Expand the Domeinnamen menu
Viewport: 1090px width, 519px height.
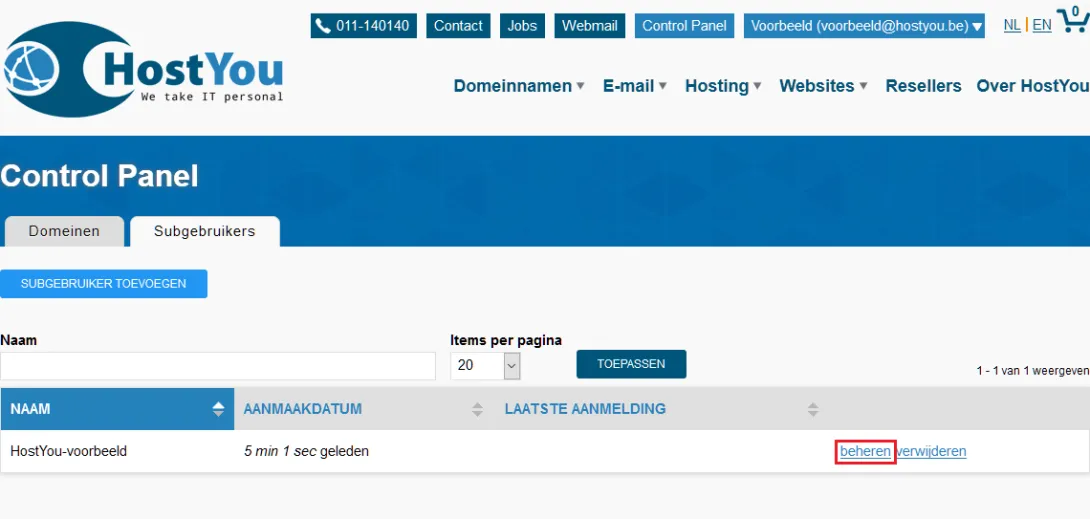(x=519, y=86)
